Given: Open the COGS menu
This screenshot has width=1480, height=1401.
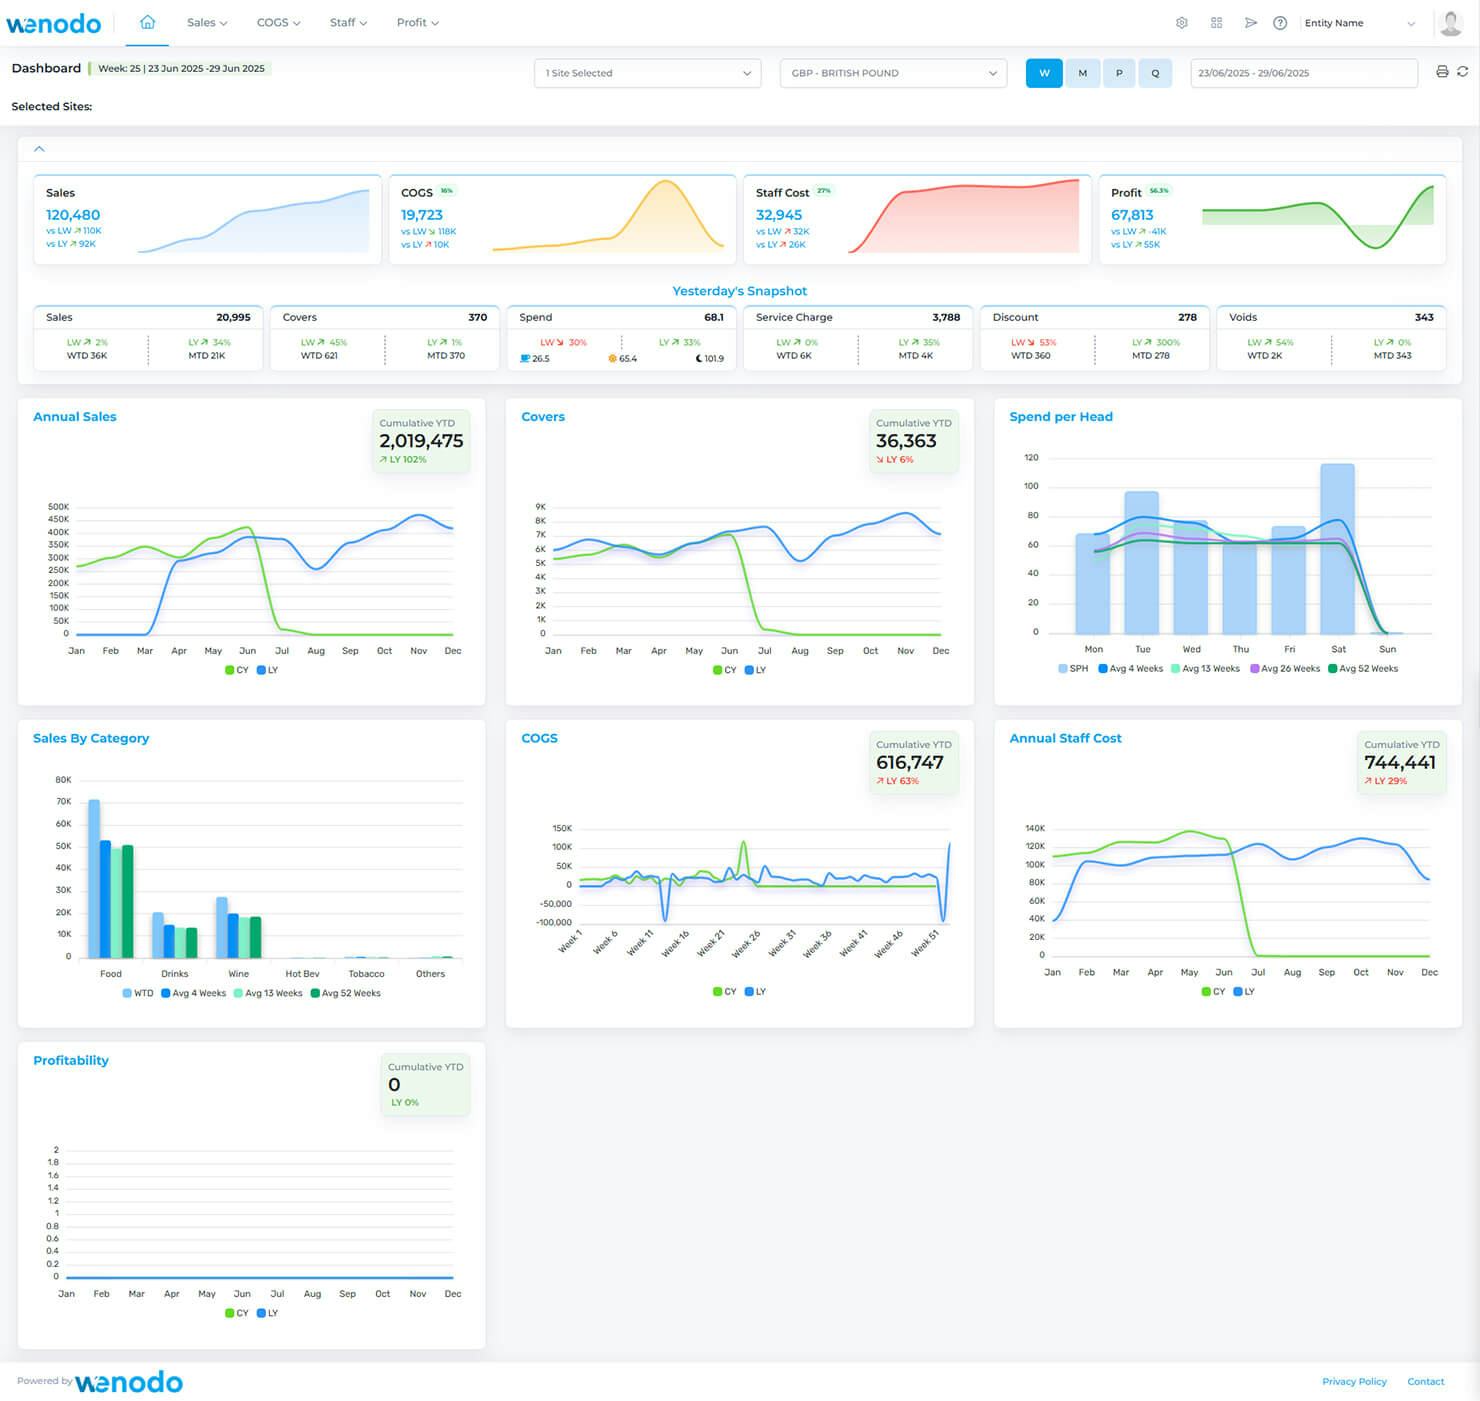Looking at the screenshot, I should [x=277, y=22].
